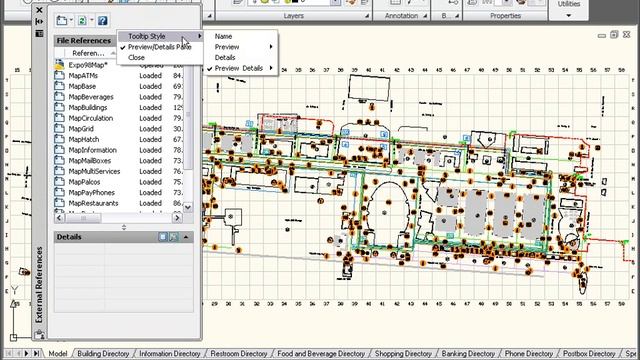
Task: Switch to Phone Directory layout tab
Action: [529, 353]
